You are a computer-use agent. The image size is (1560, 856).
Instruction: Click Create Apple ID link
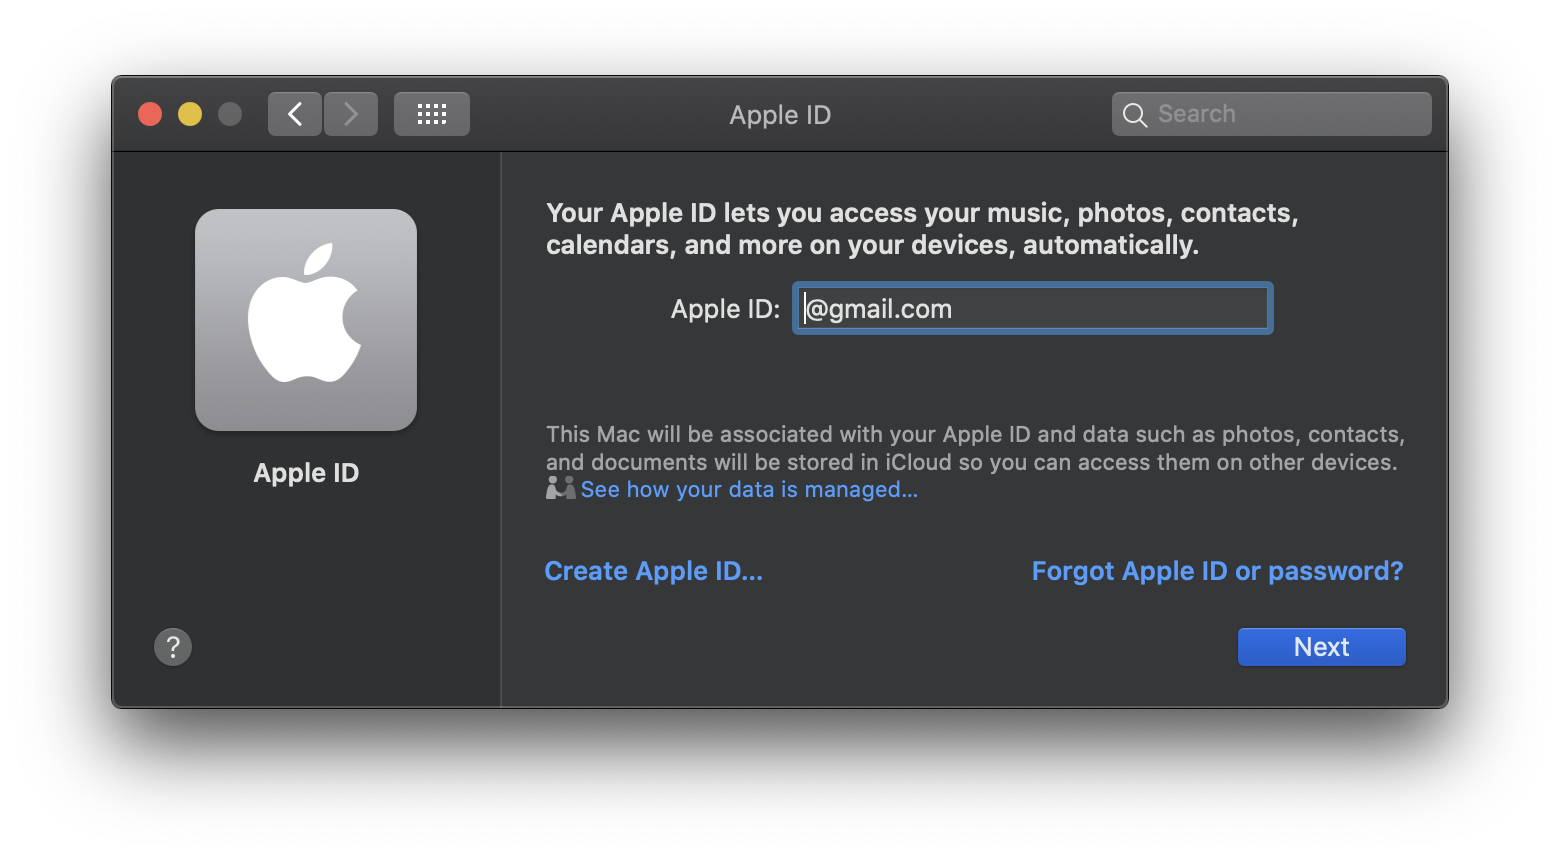point(654,571)
